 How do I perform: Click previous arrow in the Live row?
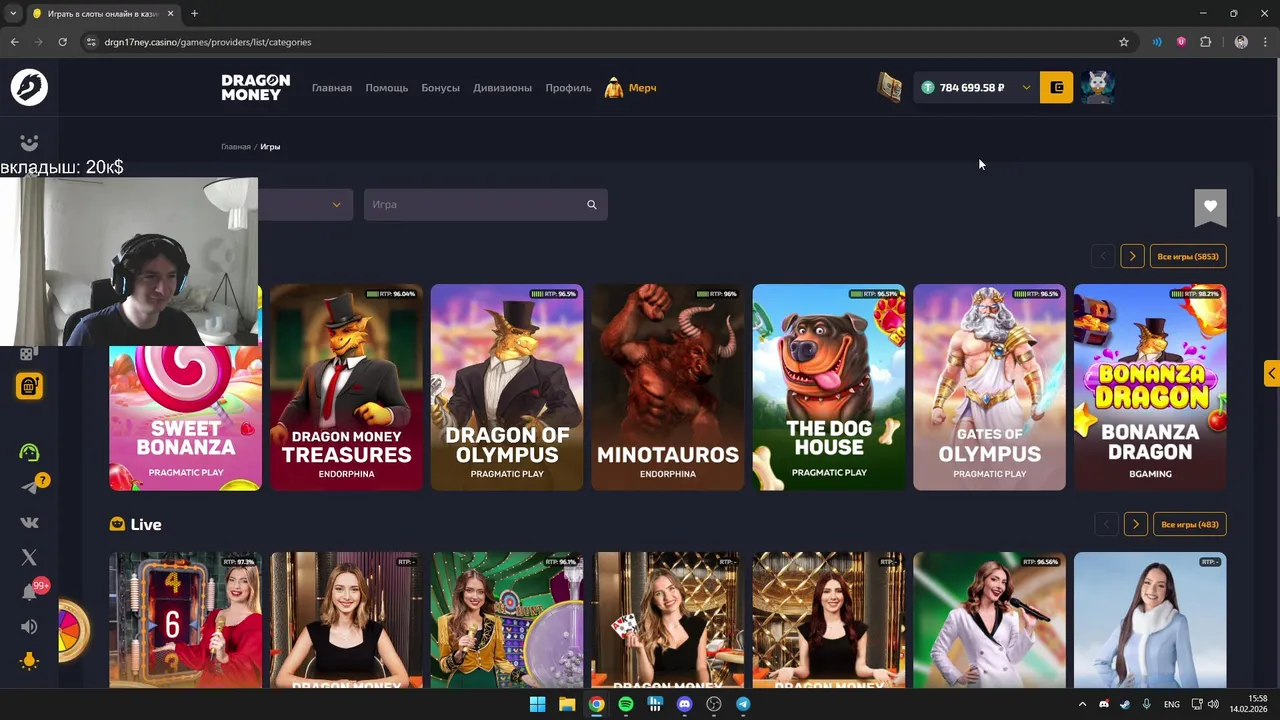tap(1106, 525)
